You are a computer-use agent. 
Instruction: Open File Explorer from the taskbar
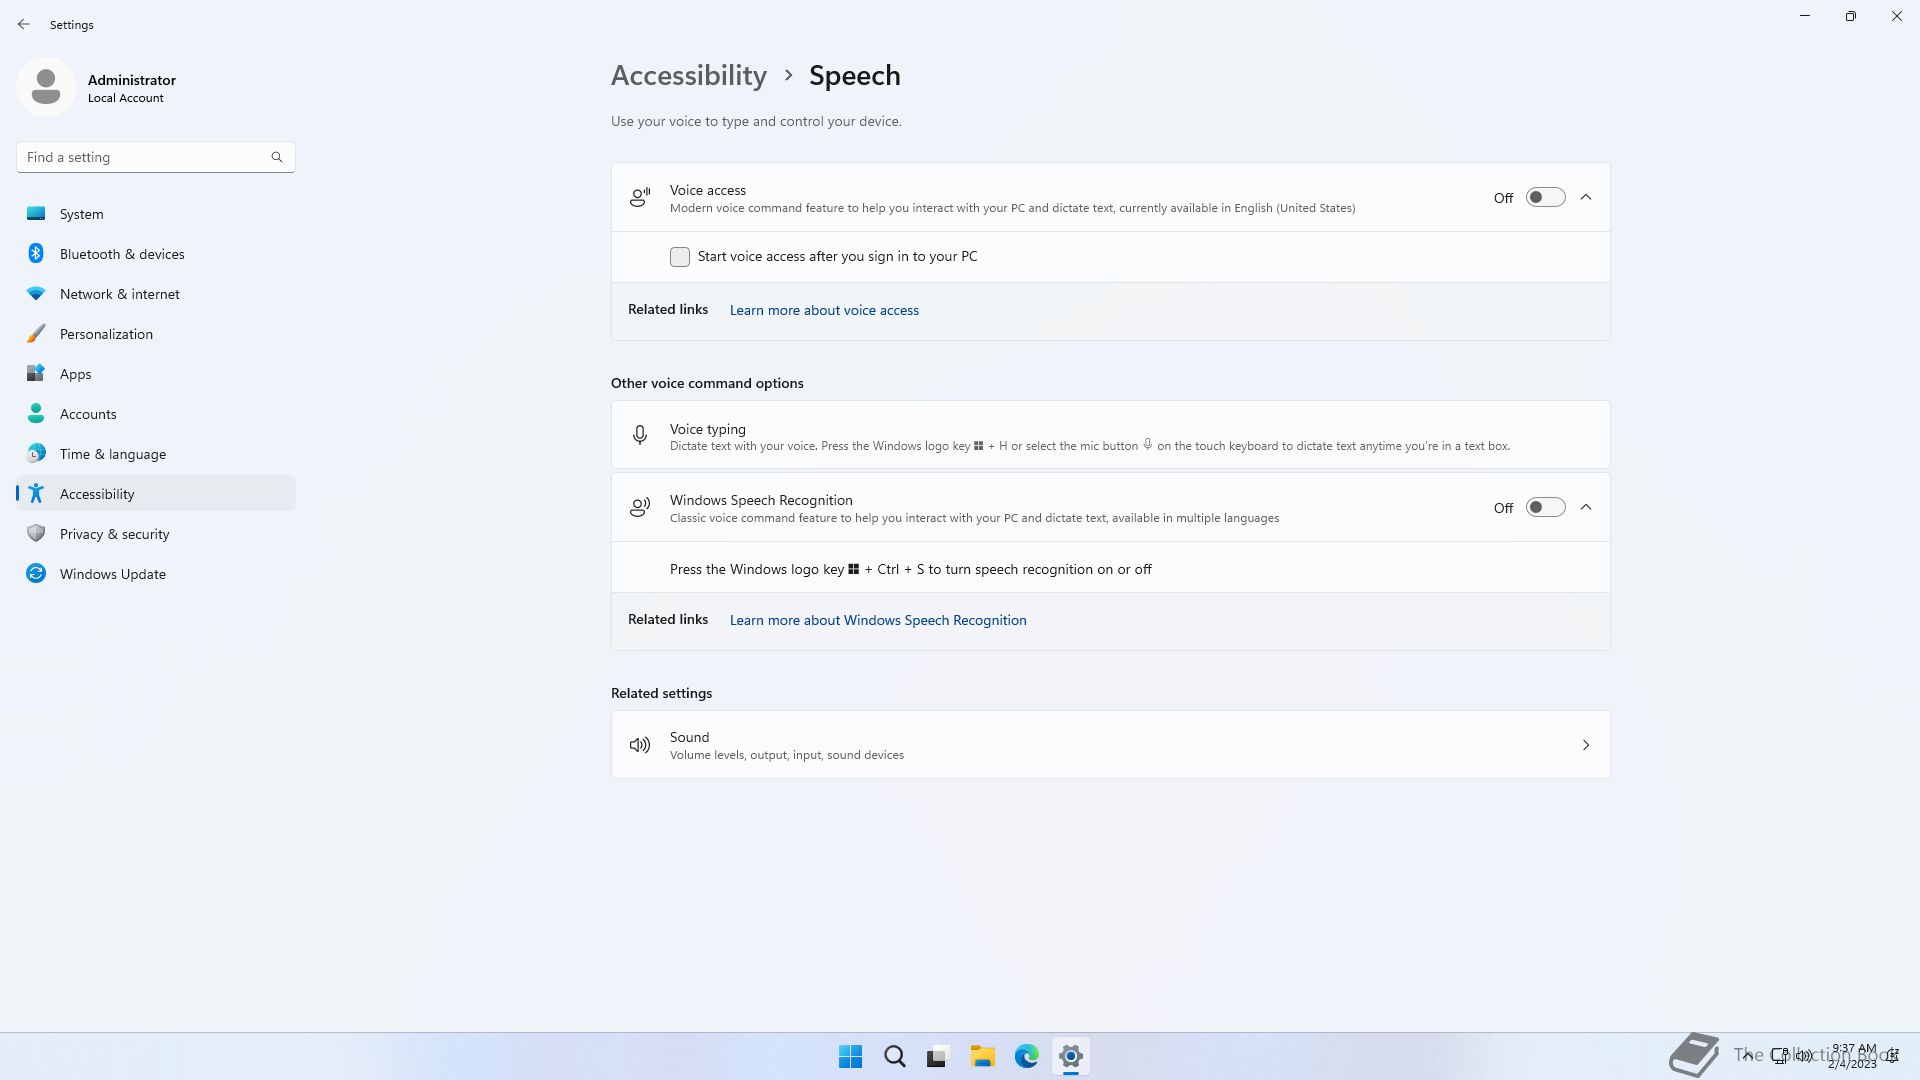(x=982, y=1056)
